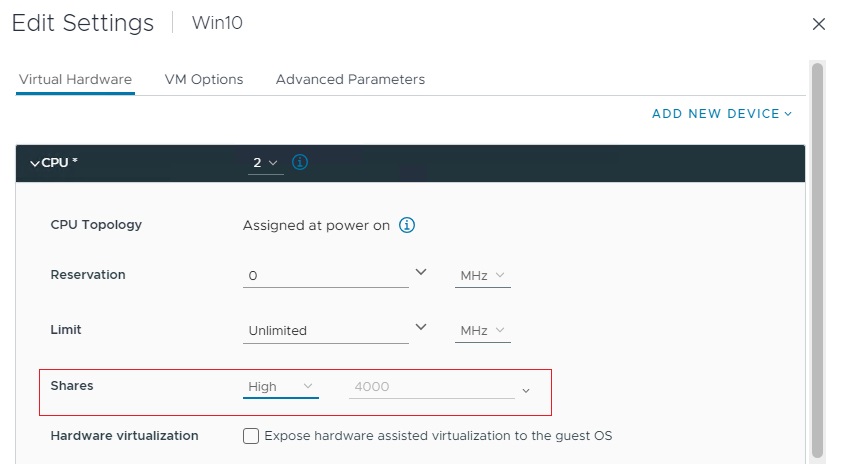Open the Advanced Parameters tab
The width and height of the screenshot is (843, 464).
pyautogui.click(x=350, y=79)
